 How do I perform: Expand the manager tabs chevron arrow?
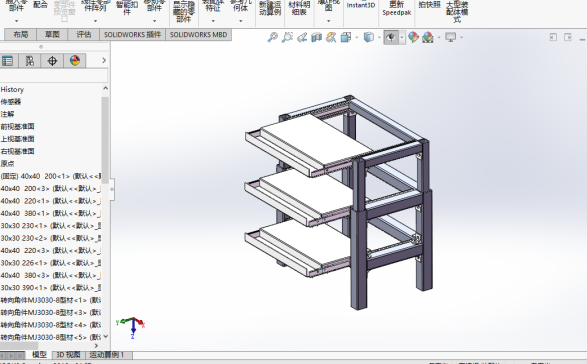pos(104,60)
